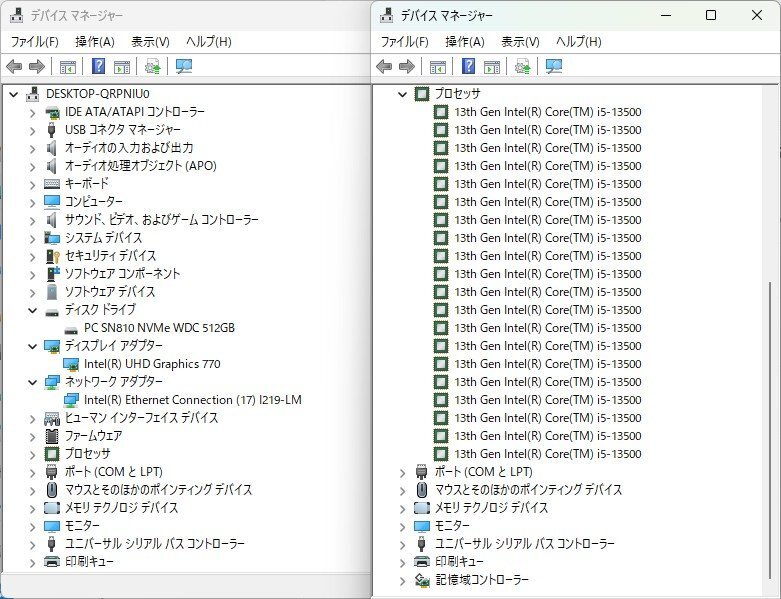Collapse ディスプレイ アダプター category

pyautogui.click(x=32, y=346)
